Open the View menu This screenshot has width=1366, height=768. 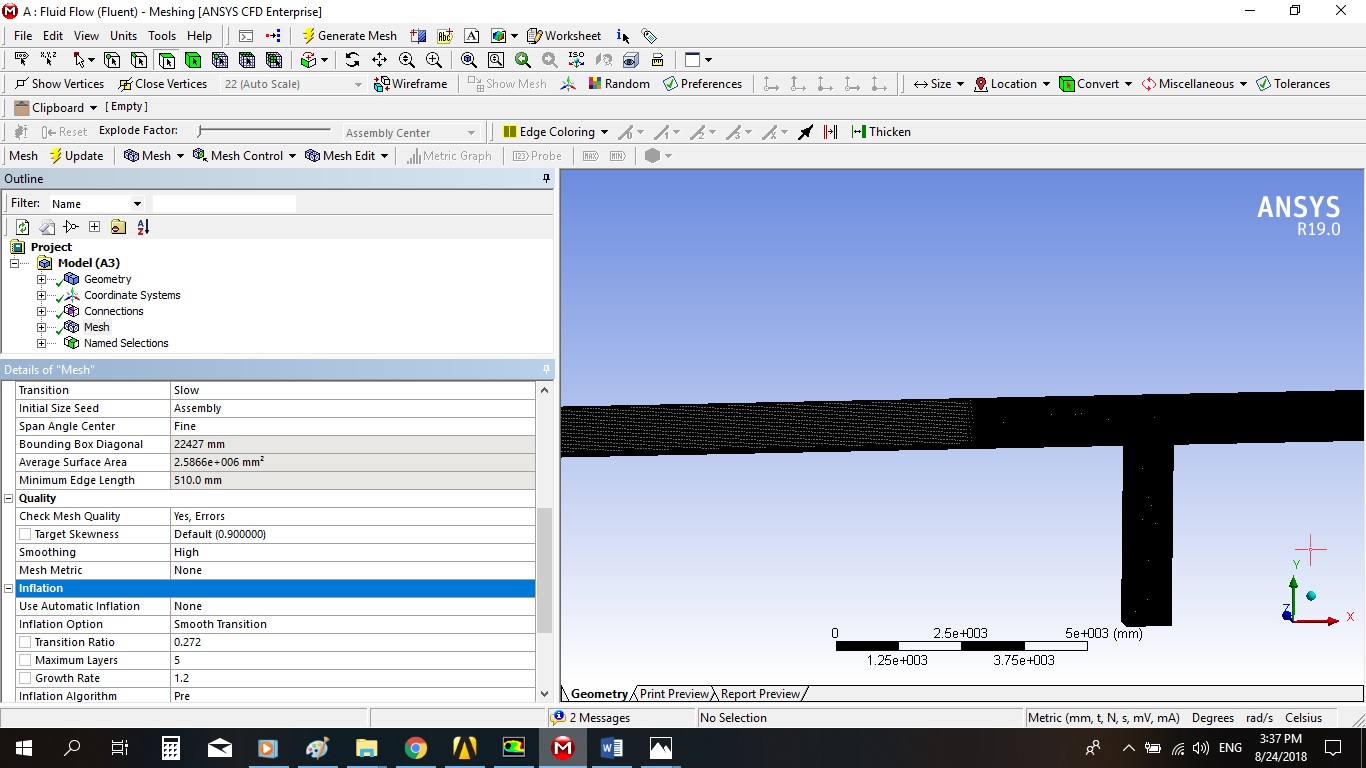[x=87, y=36]
